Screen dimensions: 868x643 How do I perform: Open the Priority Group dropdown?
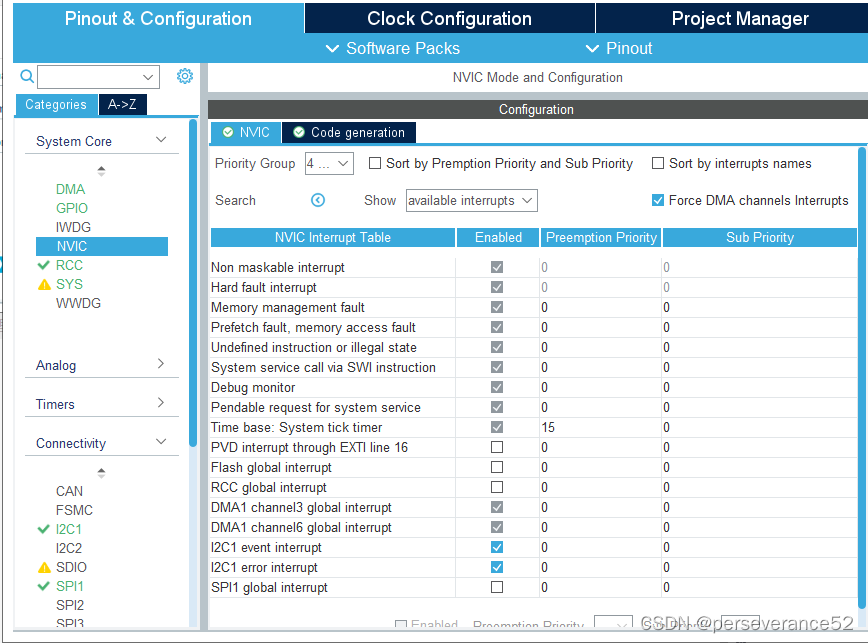[329, 164]
